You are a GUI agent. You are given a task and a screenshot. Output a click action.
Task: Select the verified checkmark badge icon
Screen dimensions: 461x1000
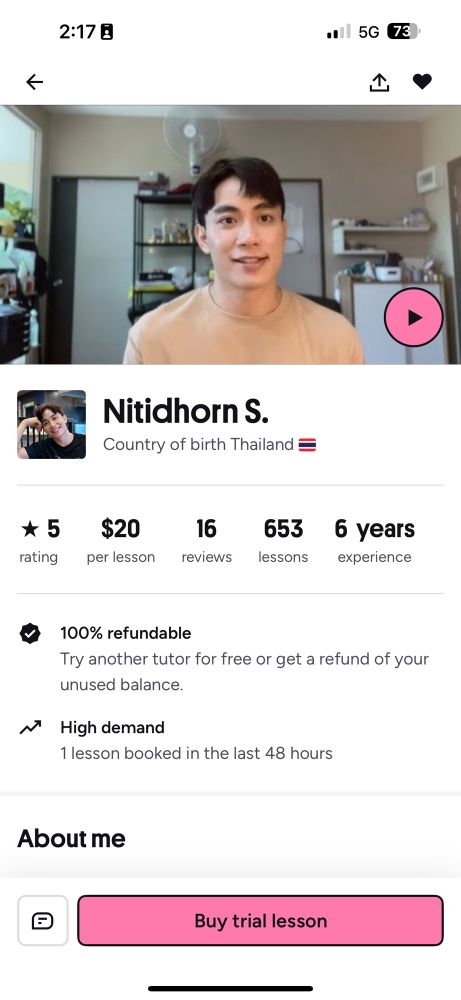click(x=30, y=633)
